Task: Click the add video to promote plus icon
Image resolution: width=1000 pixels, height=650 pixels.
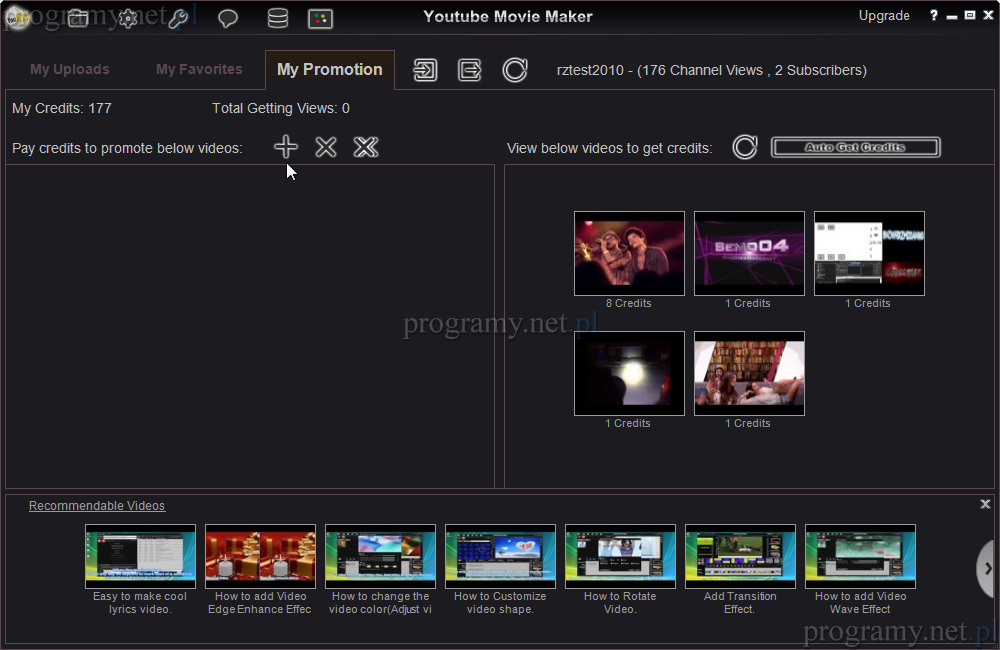Action: pyautogui.click(x=286, y=147)
